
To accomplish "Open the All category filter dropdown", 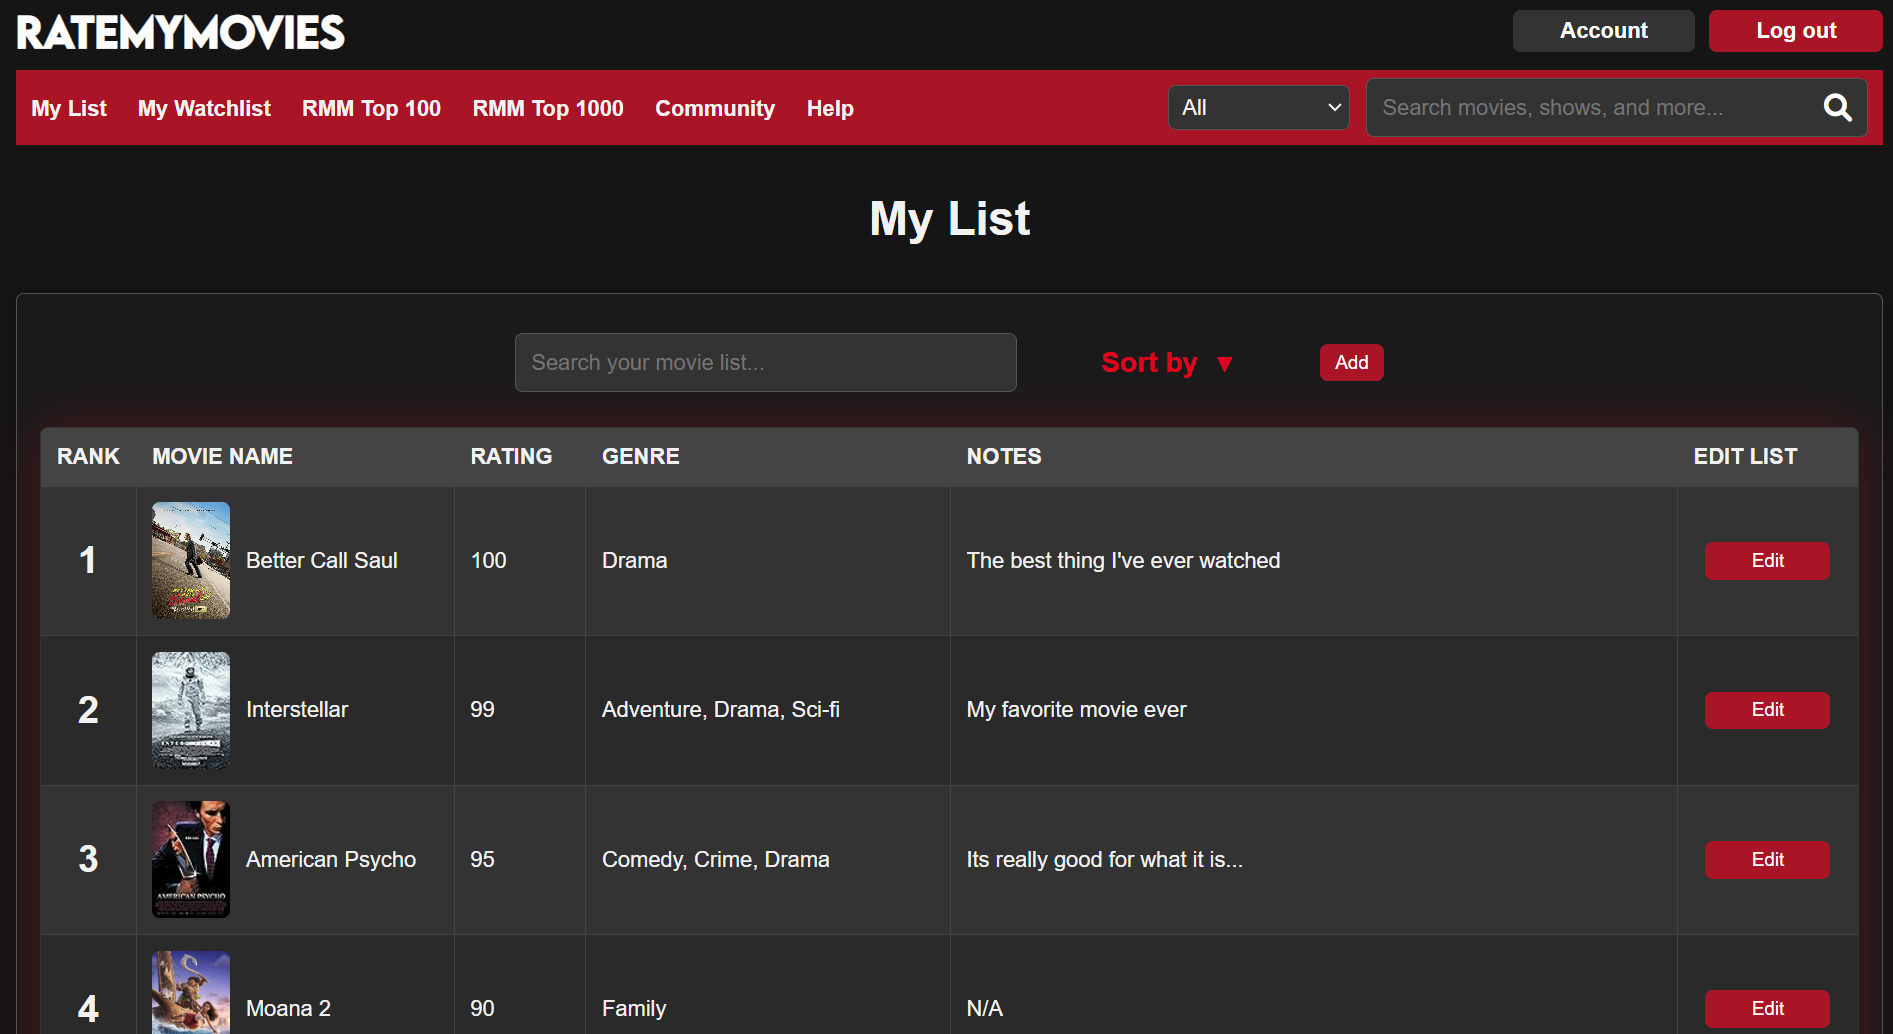I will point(1258,108).
